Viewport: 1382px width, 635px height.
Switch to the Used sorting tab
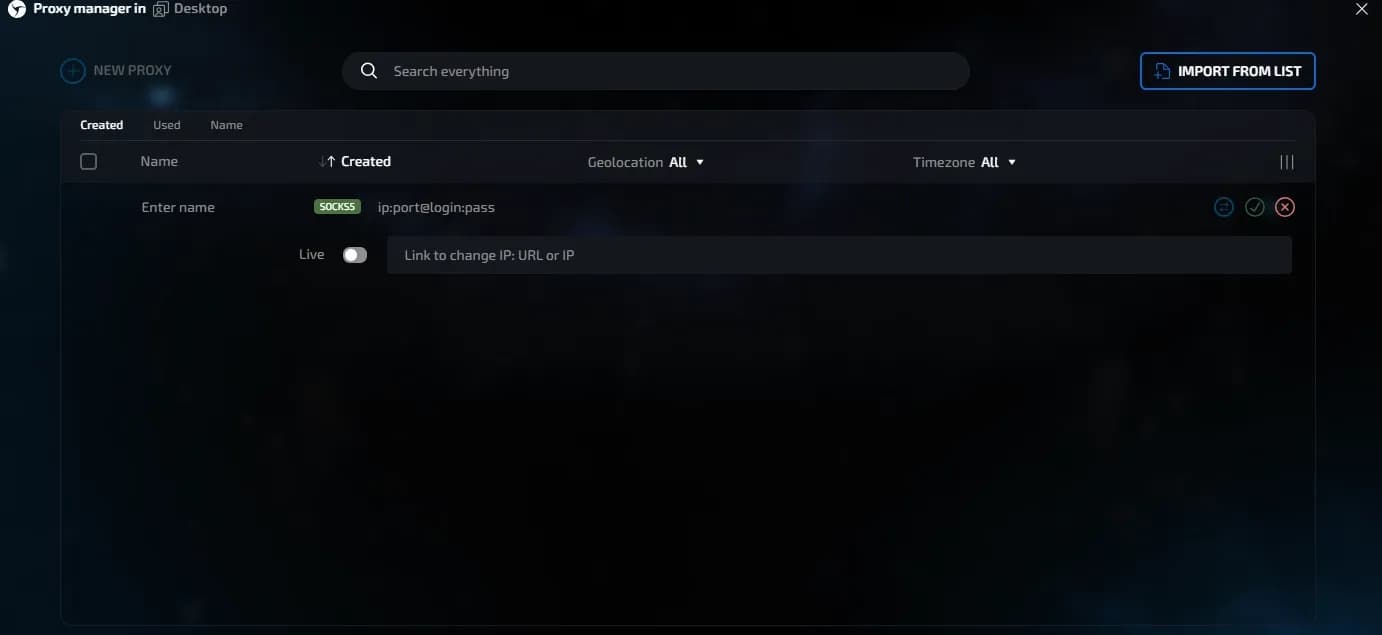167,125
